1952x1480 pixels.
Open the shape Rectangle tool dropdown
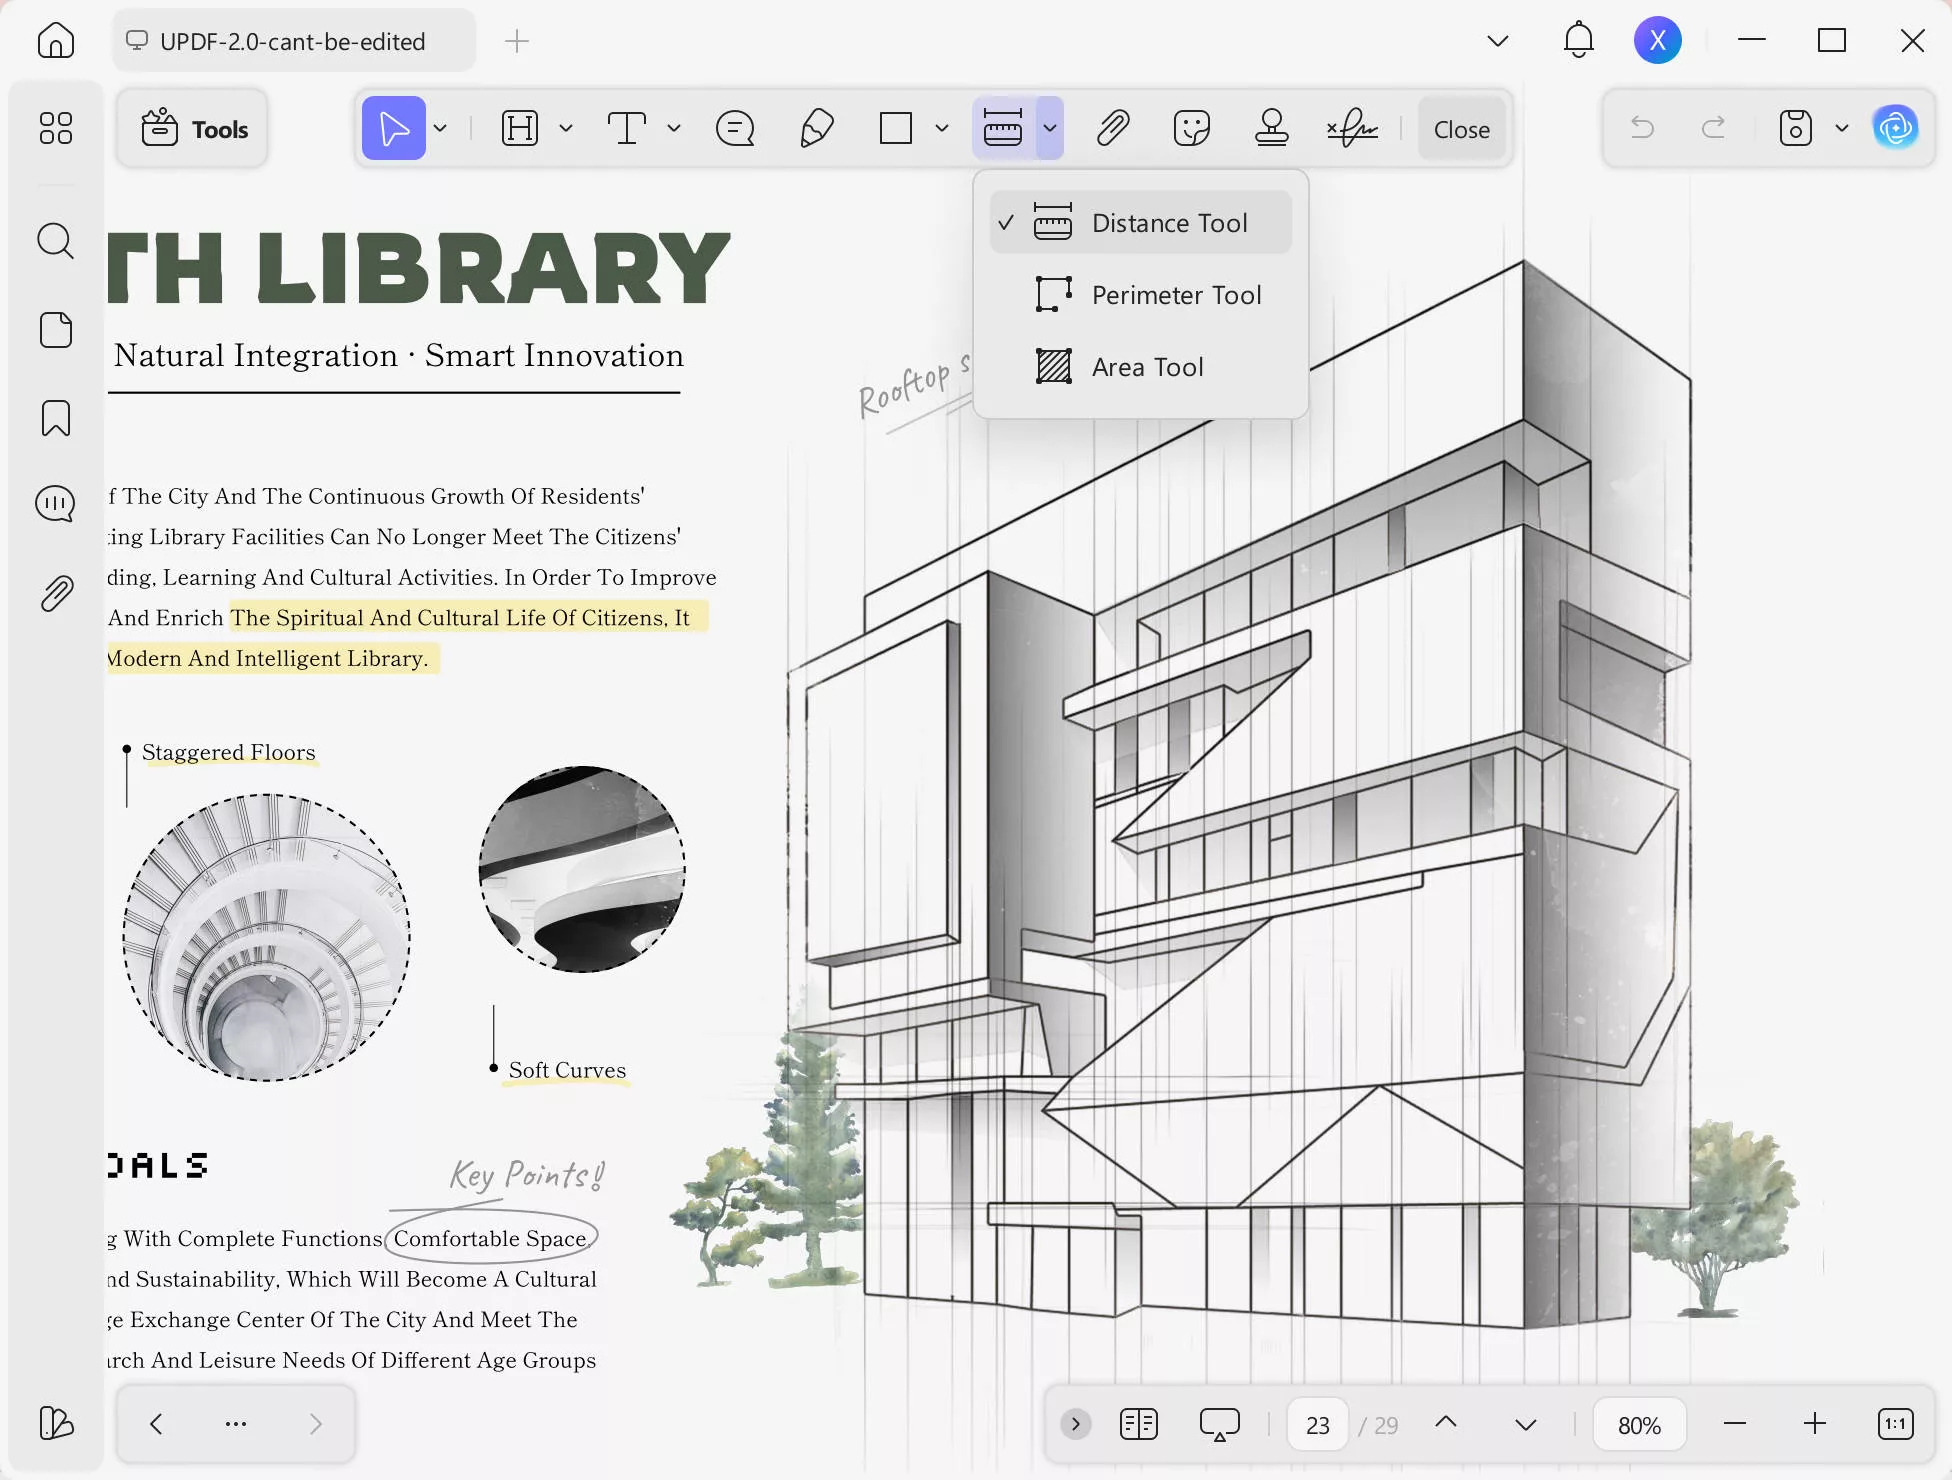click(x=941, y=129)
